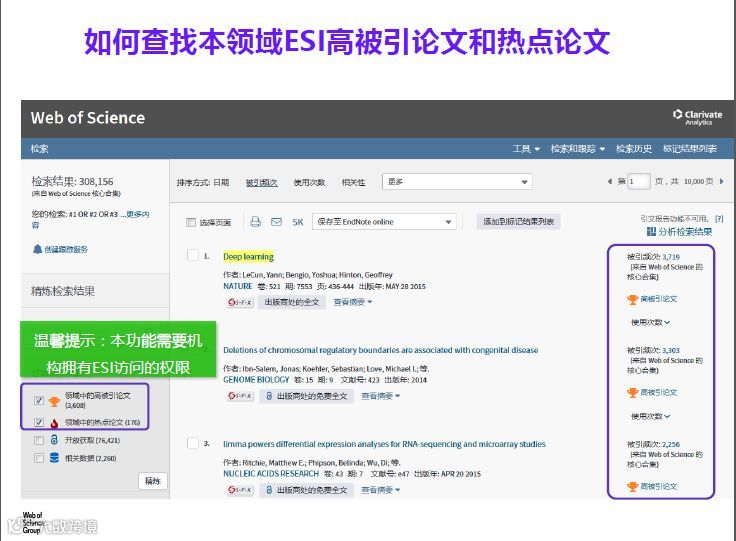
Task: Sort results by date
Action: point(221,183)
